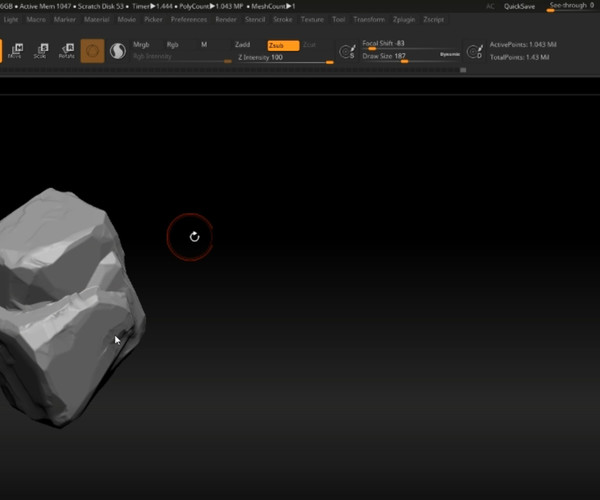Click the sphere material preview icon

pos(117,51)
